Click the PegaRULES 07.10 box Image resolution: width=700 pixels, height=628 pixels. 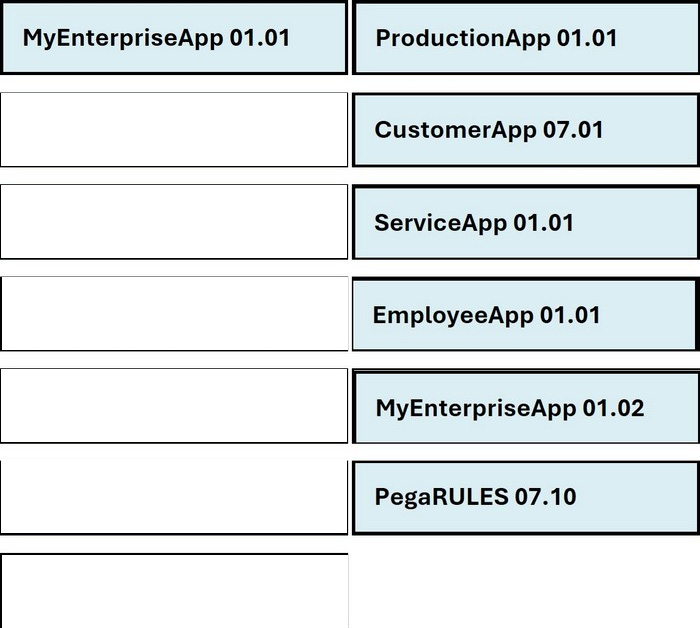coord(526,498)
